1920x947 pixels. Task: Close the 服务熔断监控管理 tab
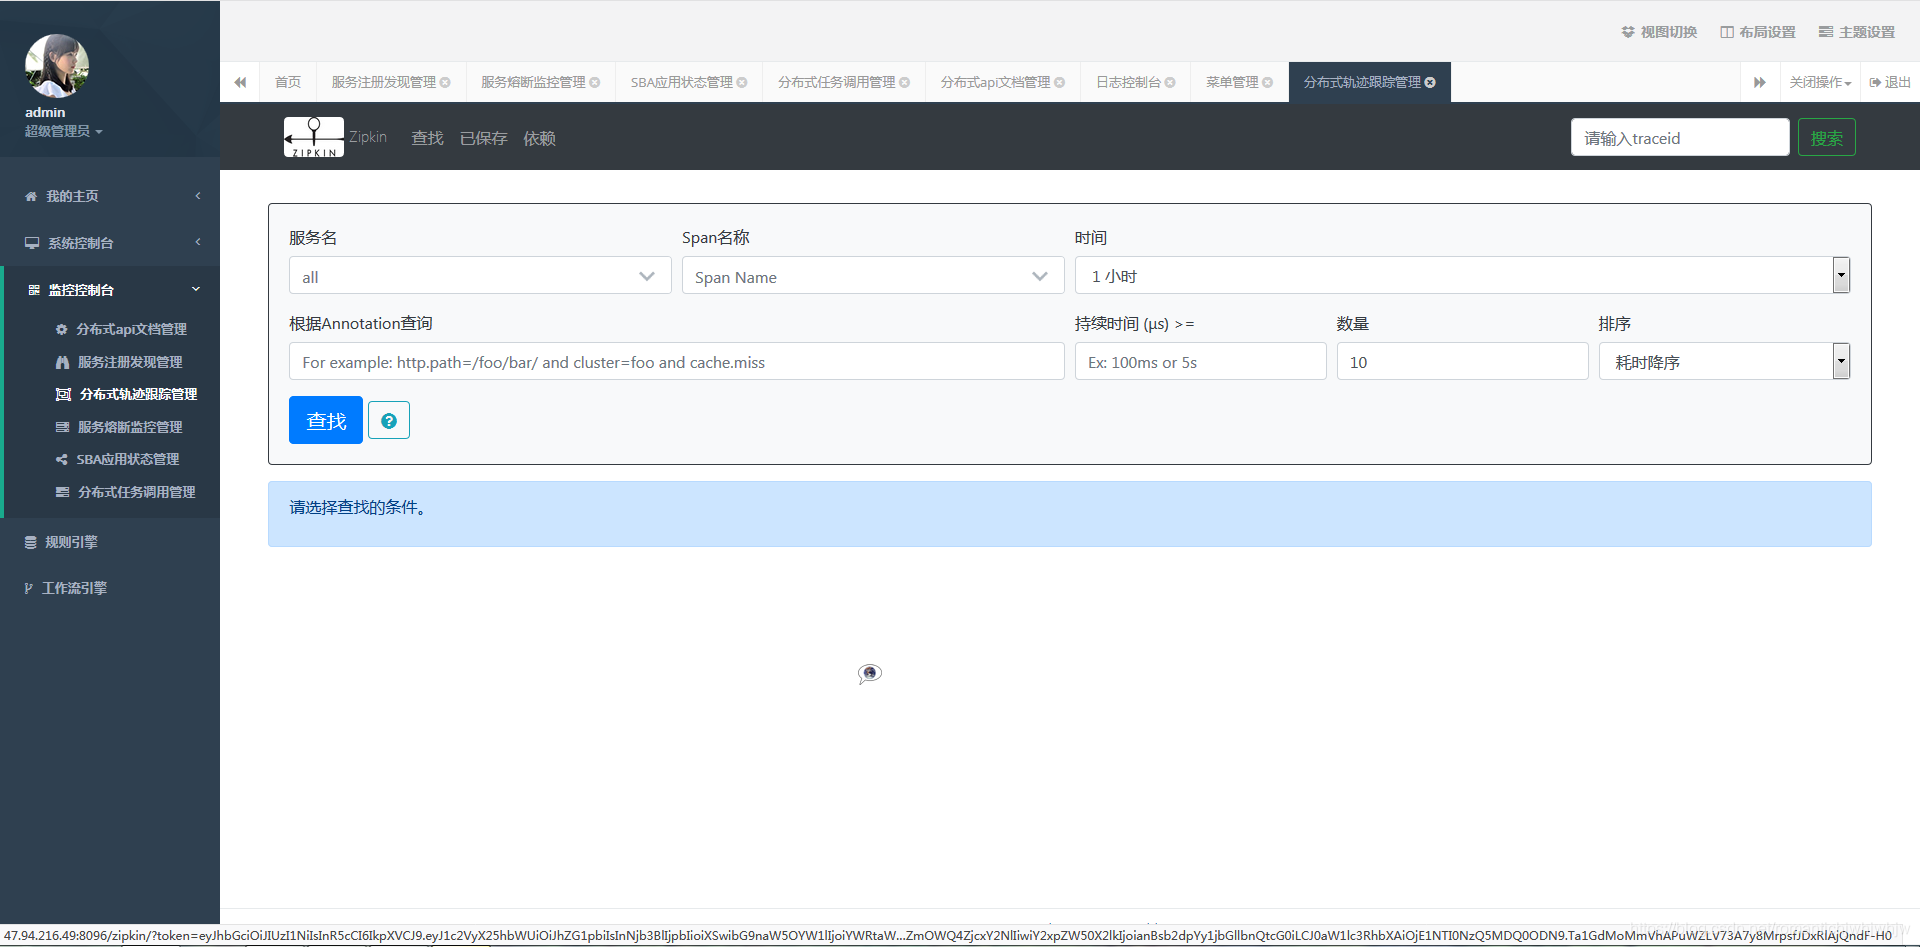(x=595, y=82)
